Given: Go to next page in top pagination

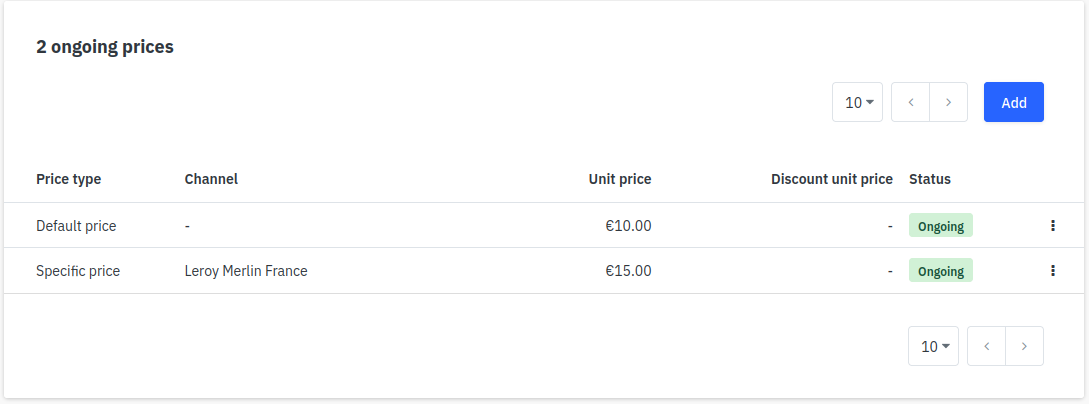Looking at the screenshot, I should click(948, 102).
